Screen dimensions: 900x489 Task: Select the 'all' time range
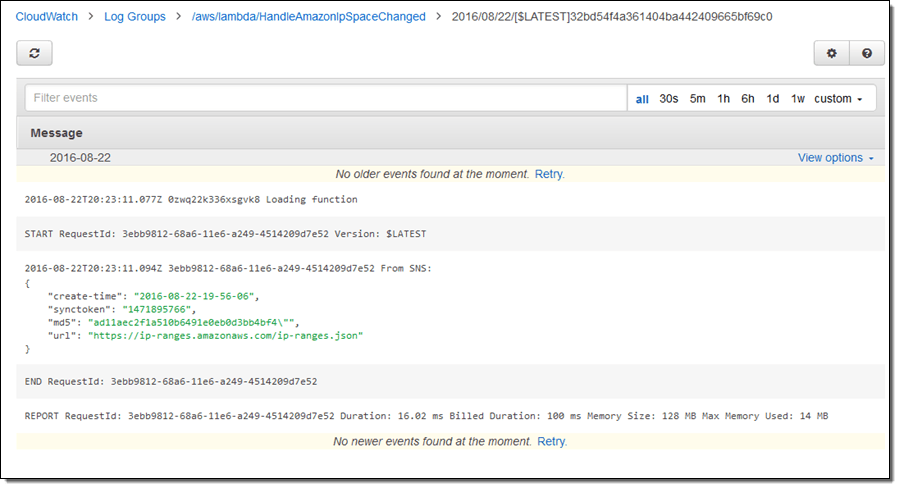click(x=642, y=99)
